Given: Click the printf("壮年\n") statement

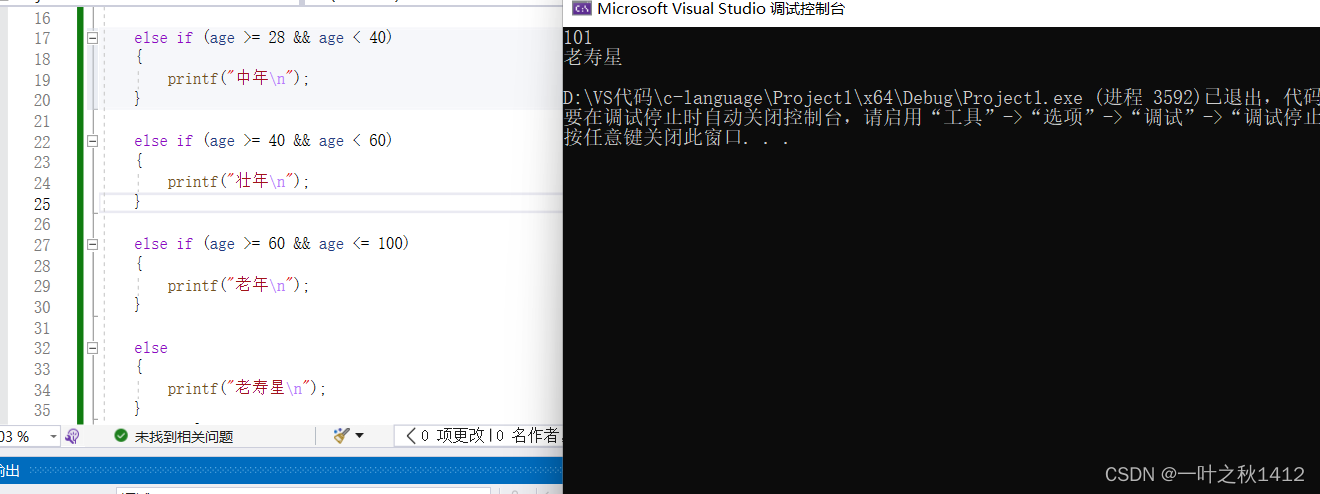Looking at the screenshot, I should tap(238, 182).
